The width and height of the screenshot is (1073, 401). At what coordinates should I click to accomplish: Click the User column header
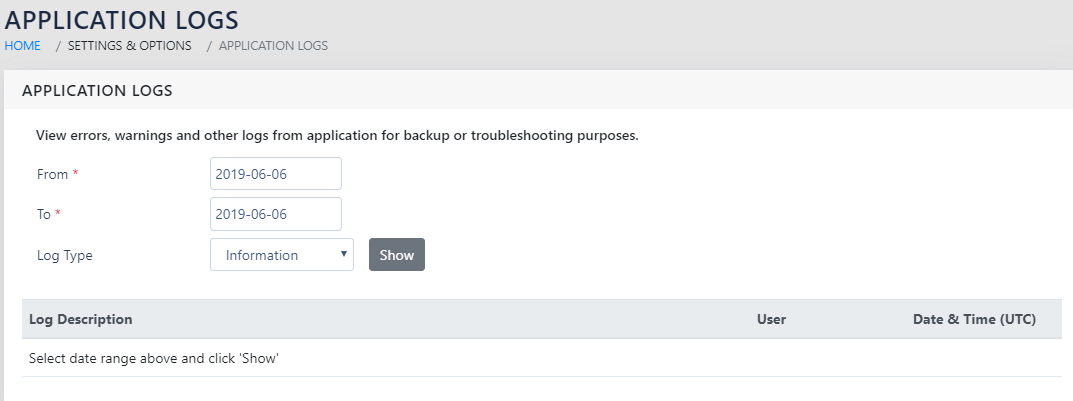tap(771, 320)
